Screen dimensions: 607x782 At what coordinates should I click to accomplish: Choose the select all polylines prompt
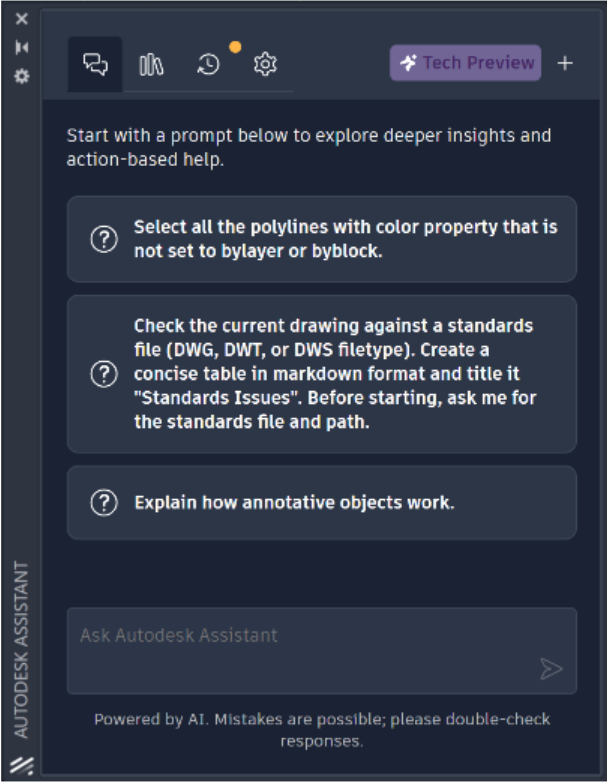point(345,240)
